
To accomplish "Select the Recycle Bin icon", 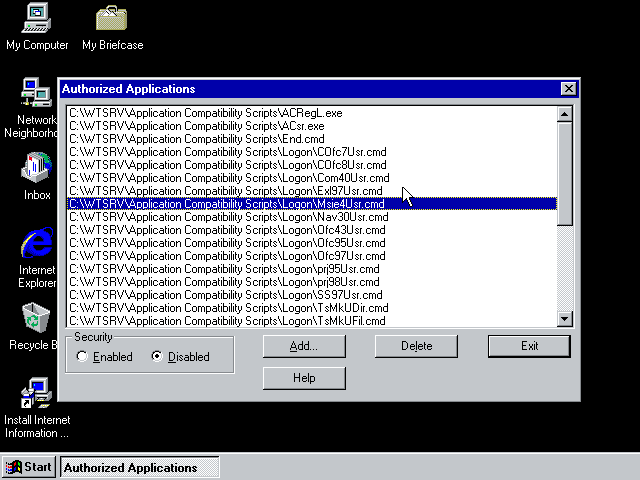I will point(37,320).
